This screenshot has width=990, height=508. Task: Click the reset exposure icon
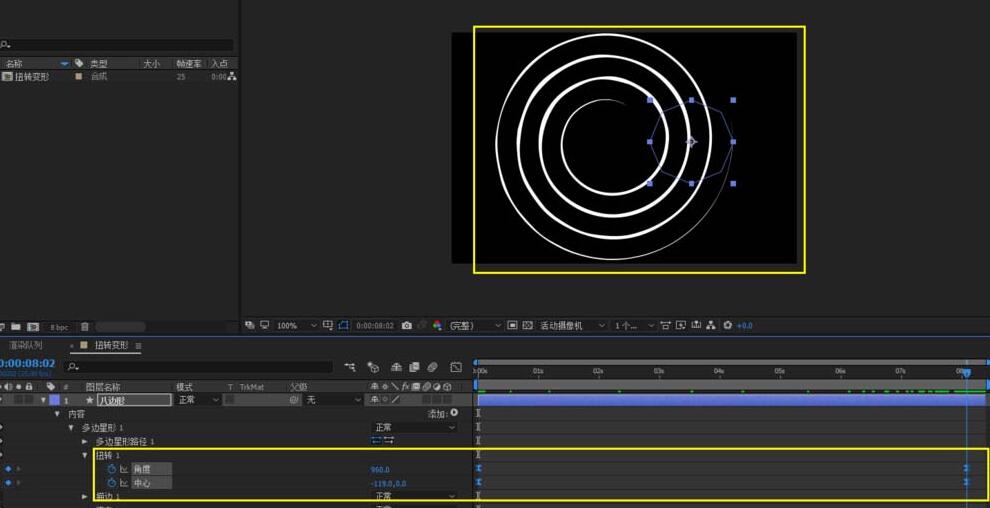(727, 326)
